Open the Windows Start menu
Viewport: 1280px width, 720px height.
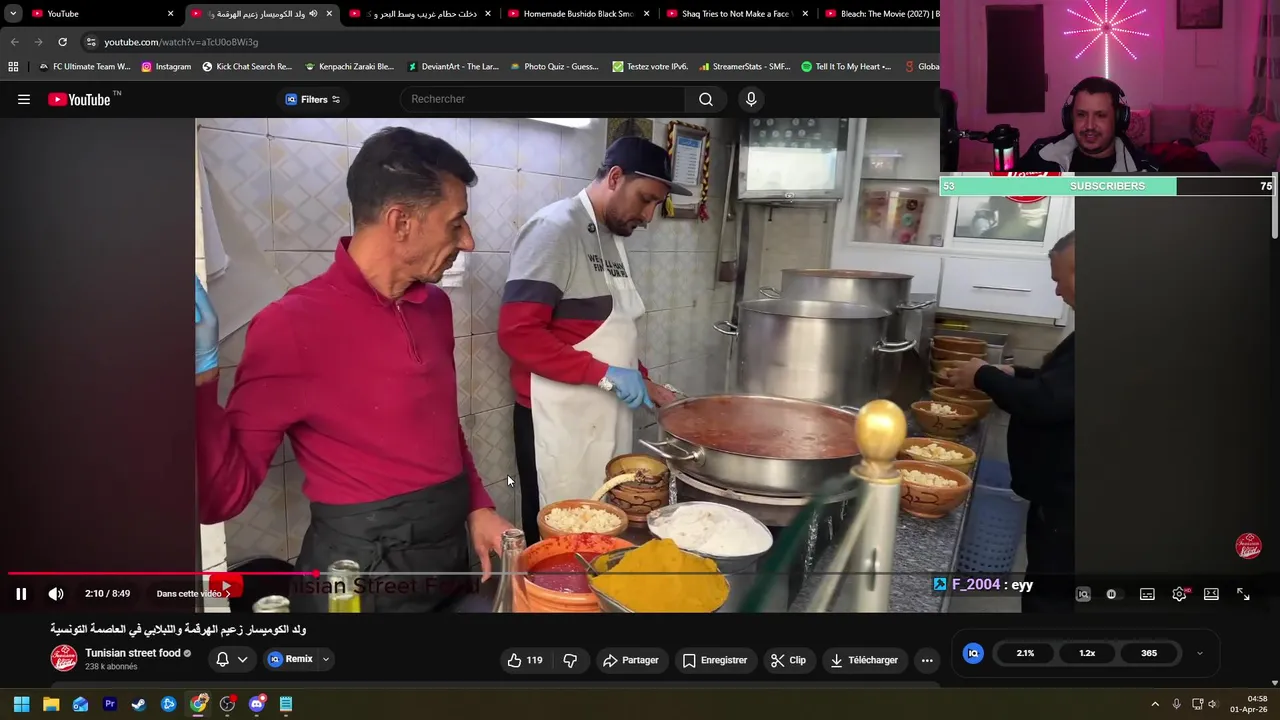point(21,704)
